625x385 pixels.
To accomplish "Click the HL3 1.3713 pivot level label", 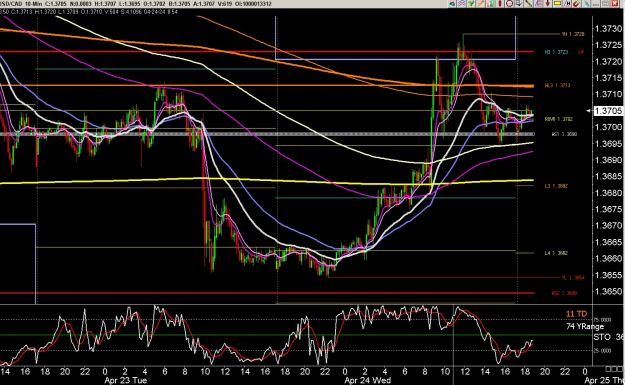I will click(x=558, y=86).
